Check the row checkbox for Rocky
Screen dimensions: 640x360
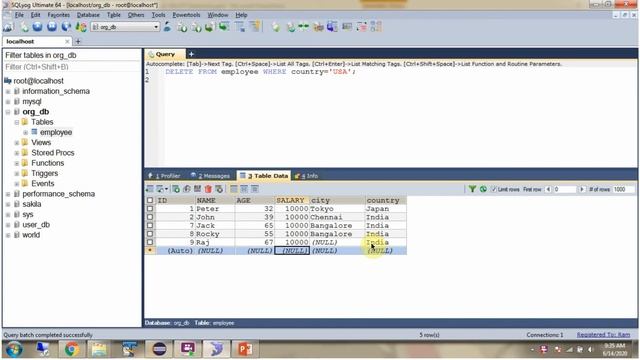pyautogui.click(x=150, y=234)
